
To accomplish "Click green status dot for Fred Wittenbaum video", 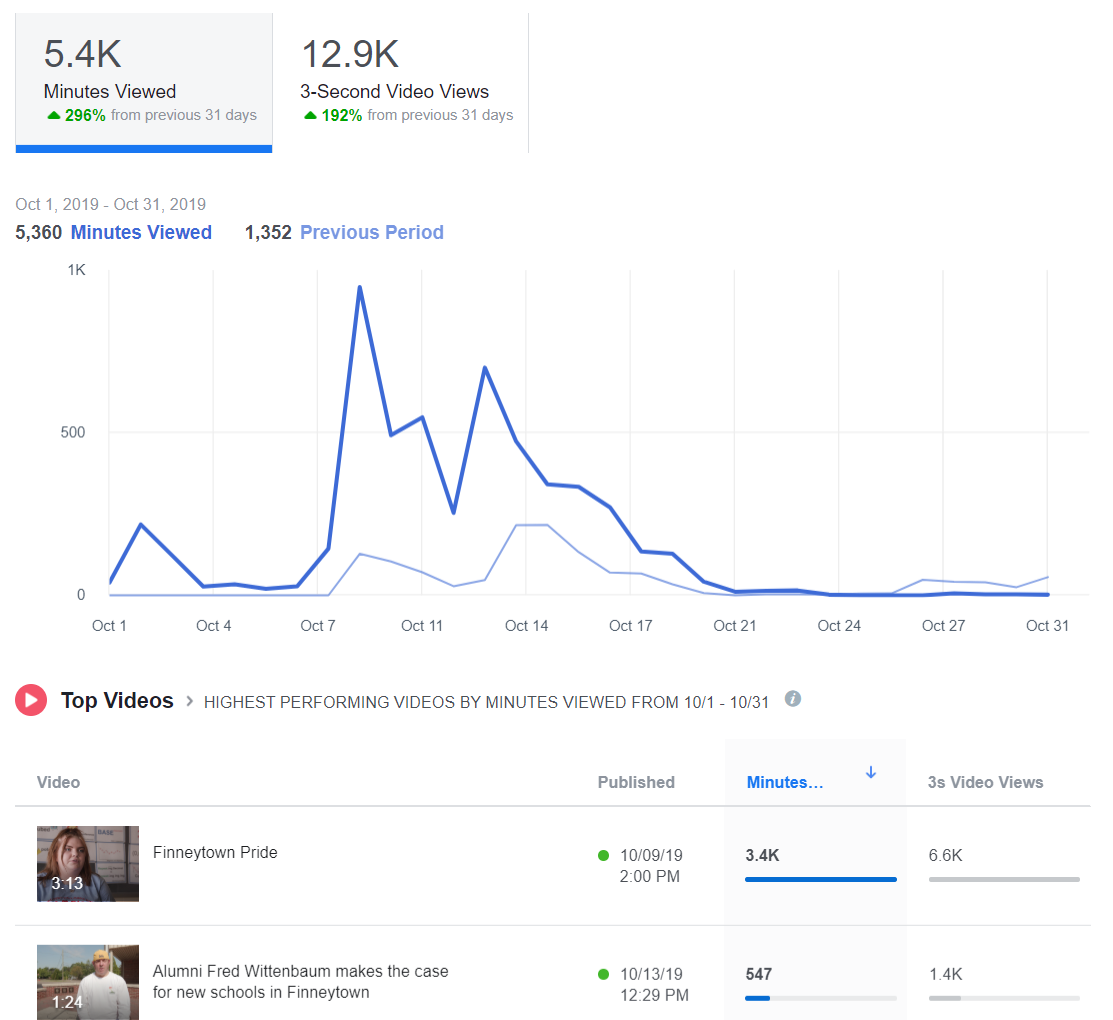I will click(603, 974).
